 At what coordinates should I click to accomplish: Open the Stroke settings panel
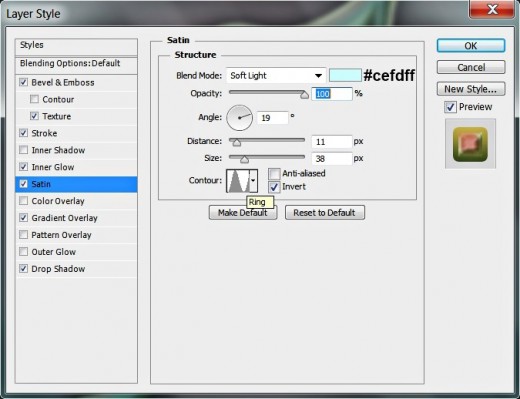[x=44, y=133]
